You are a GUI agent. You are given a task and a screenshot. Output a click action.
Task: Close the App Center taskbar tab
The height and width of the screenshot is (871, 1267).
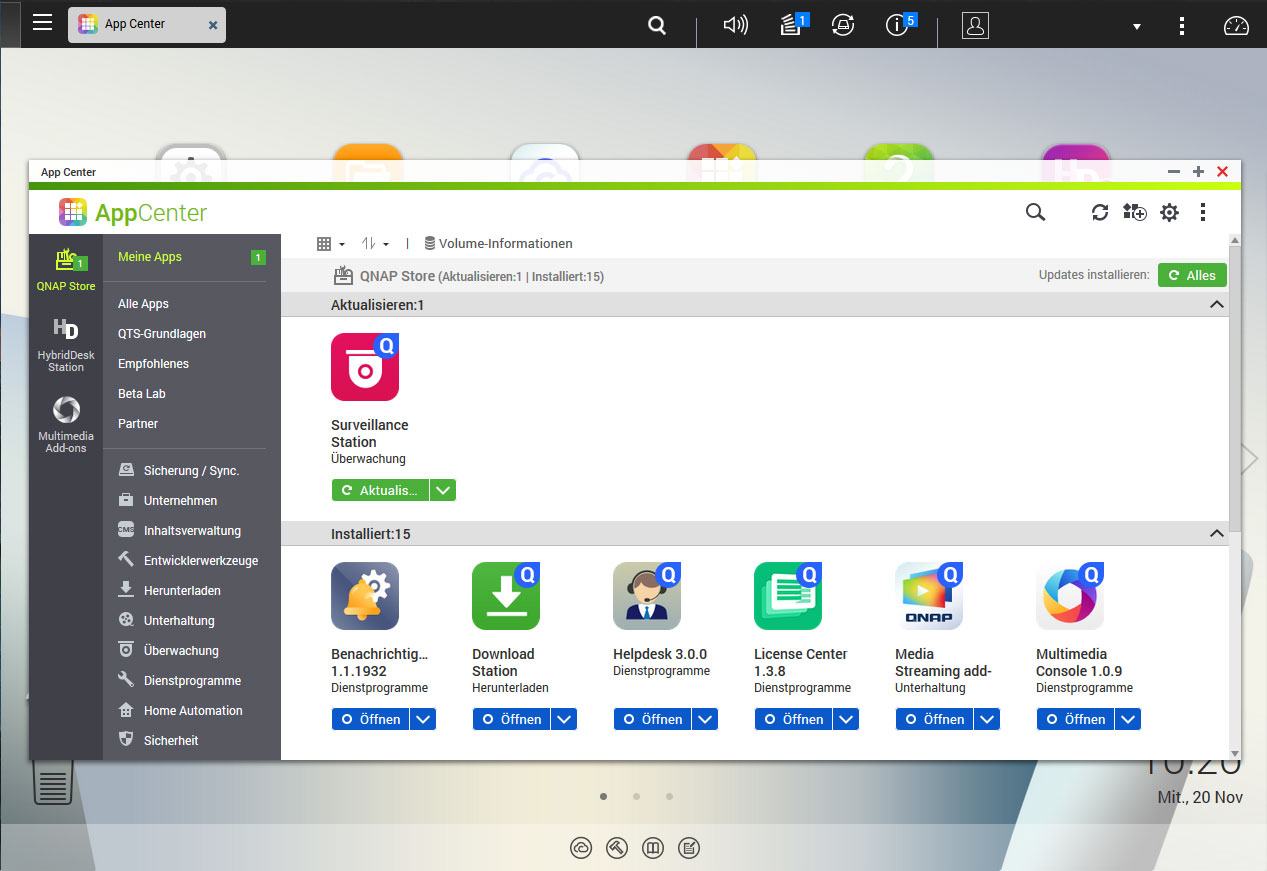(212, 25)
